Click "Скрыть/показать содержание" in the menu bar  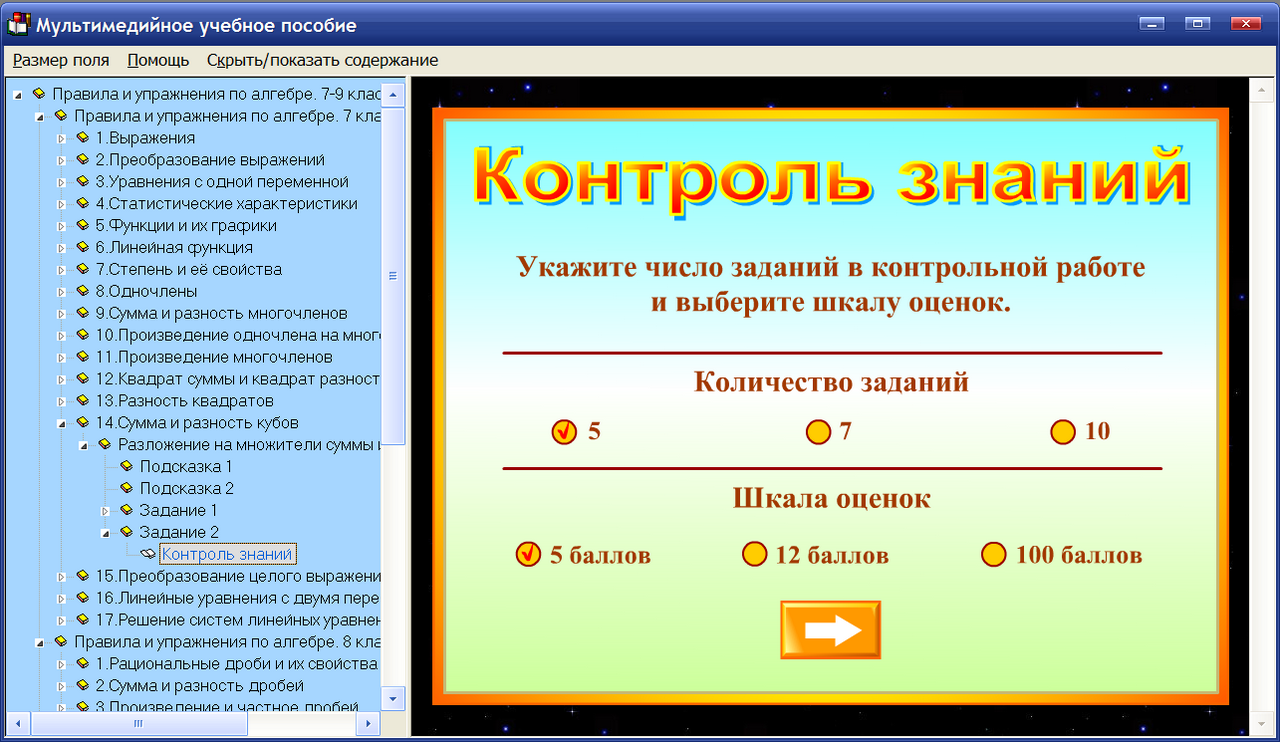click(x=322, y=60)
